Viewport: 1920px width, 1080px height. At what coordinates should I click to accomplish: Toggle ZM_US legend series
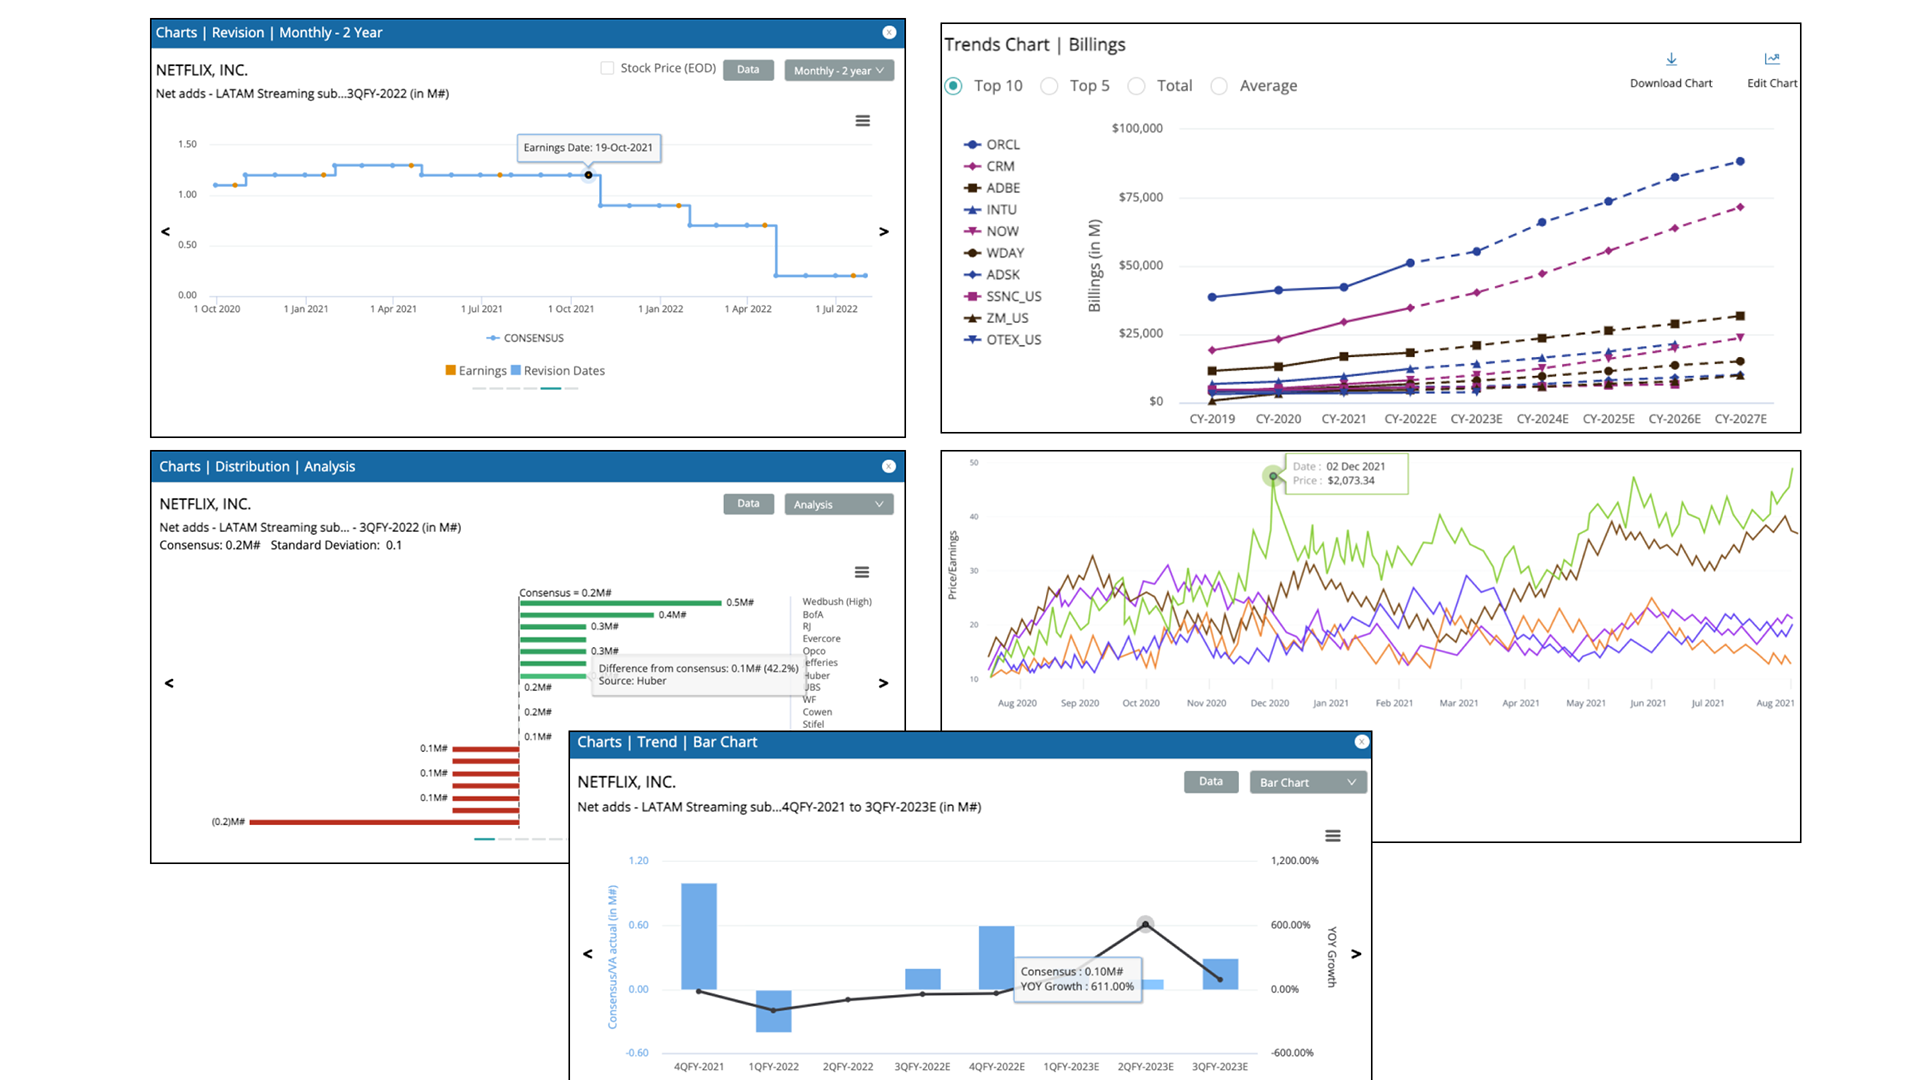tap(996, 319)
